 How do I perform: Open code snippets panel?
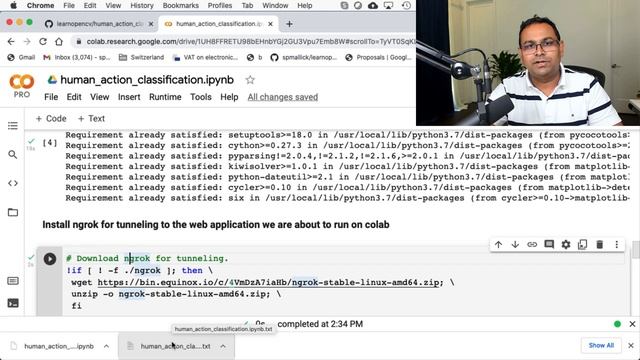(13, 183)
